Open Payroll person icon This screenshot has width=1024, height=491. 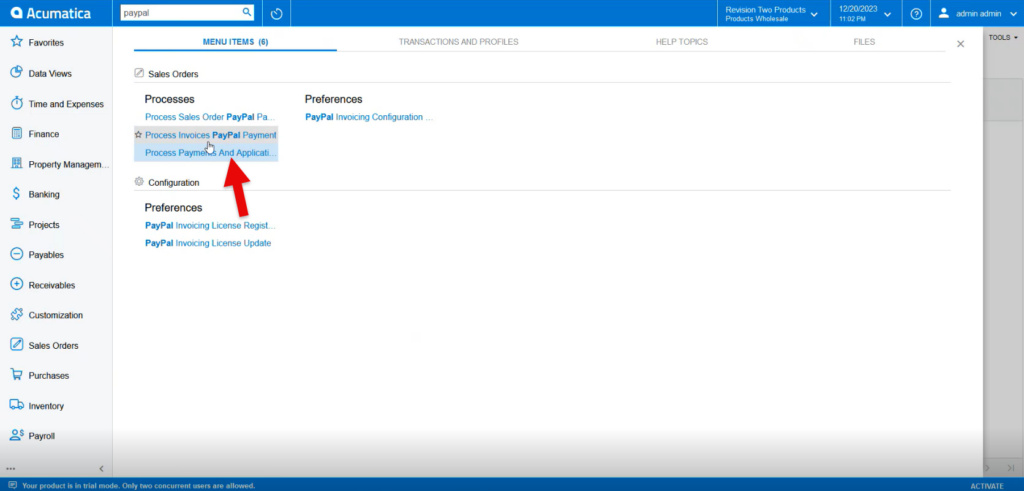[x=17, y=436]
